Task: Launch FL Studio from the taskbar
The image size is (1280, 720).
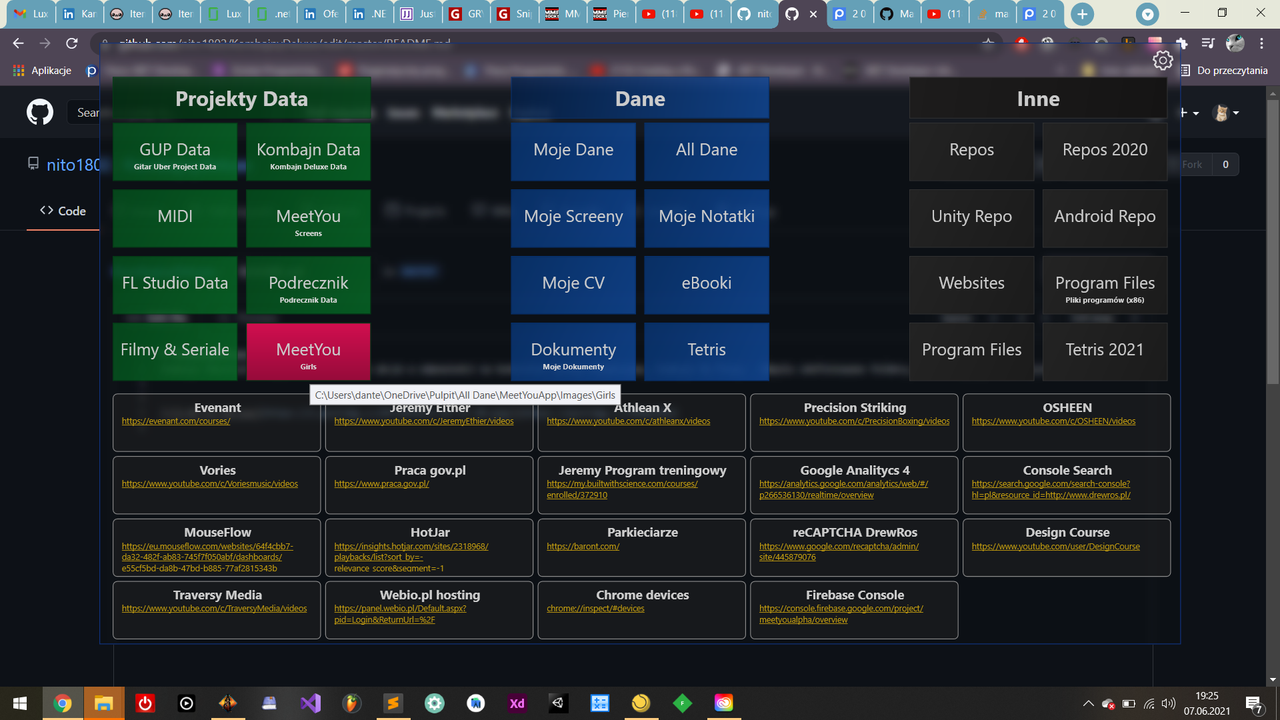Action: 352,703
